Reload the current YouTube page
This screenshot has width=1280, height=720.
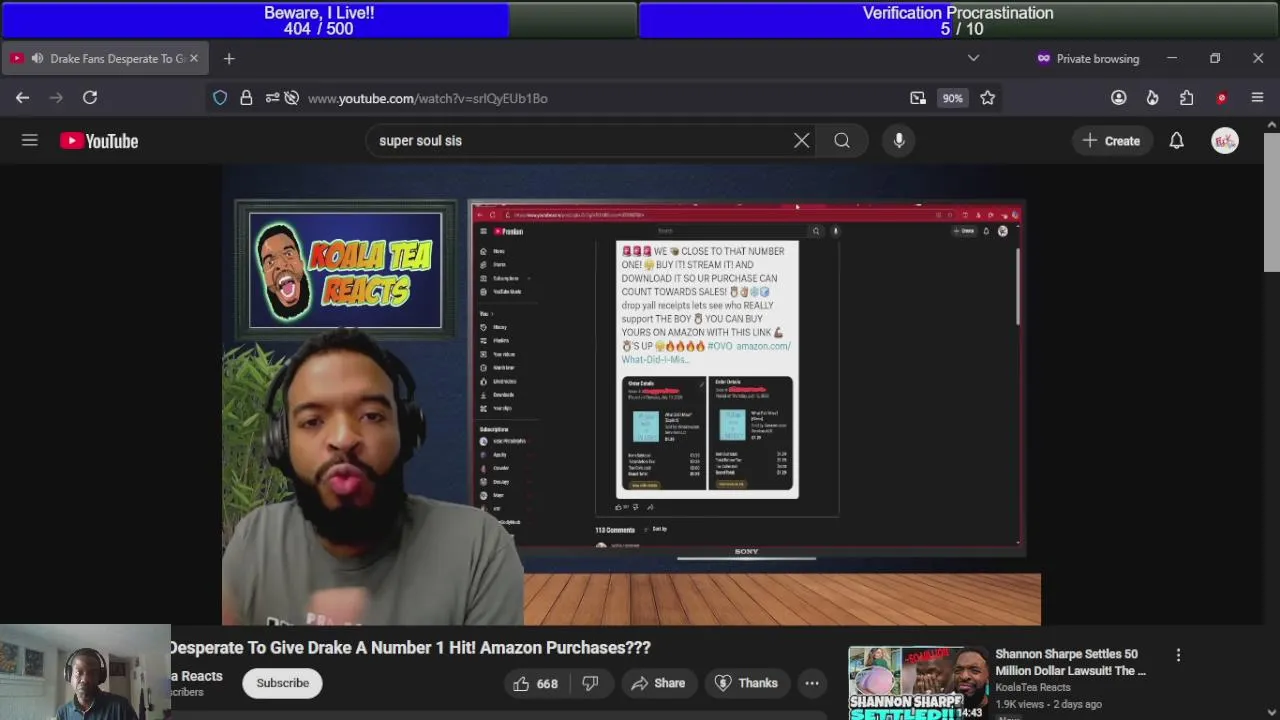pyautogui.click(x=90, y=98)
